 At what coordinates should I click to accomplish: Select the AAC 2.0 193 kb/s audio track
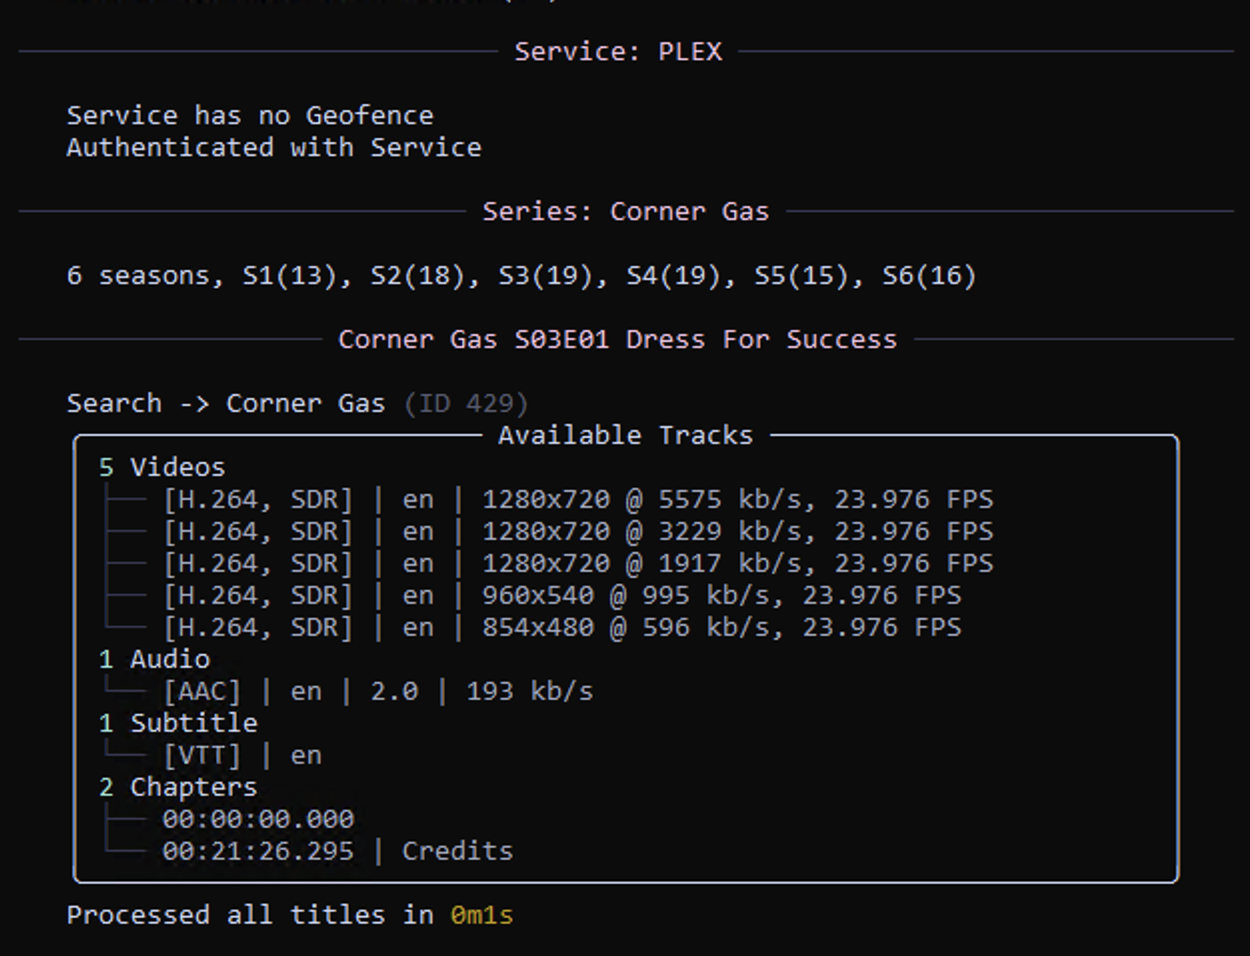pos(378,692)
